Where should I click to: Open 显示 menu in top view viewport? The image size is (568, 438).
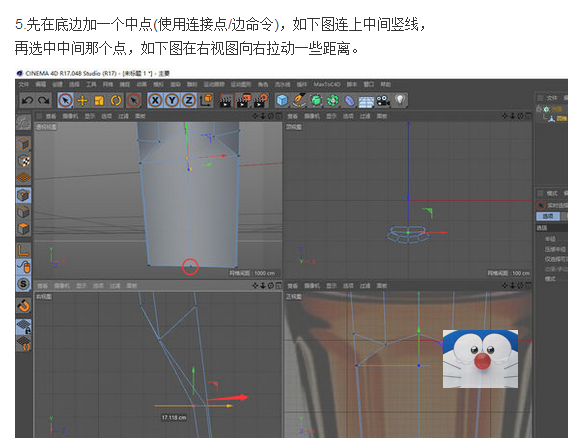(331, 116)
